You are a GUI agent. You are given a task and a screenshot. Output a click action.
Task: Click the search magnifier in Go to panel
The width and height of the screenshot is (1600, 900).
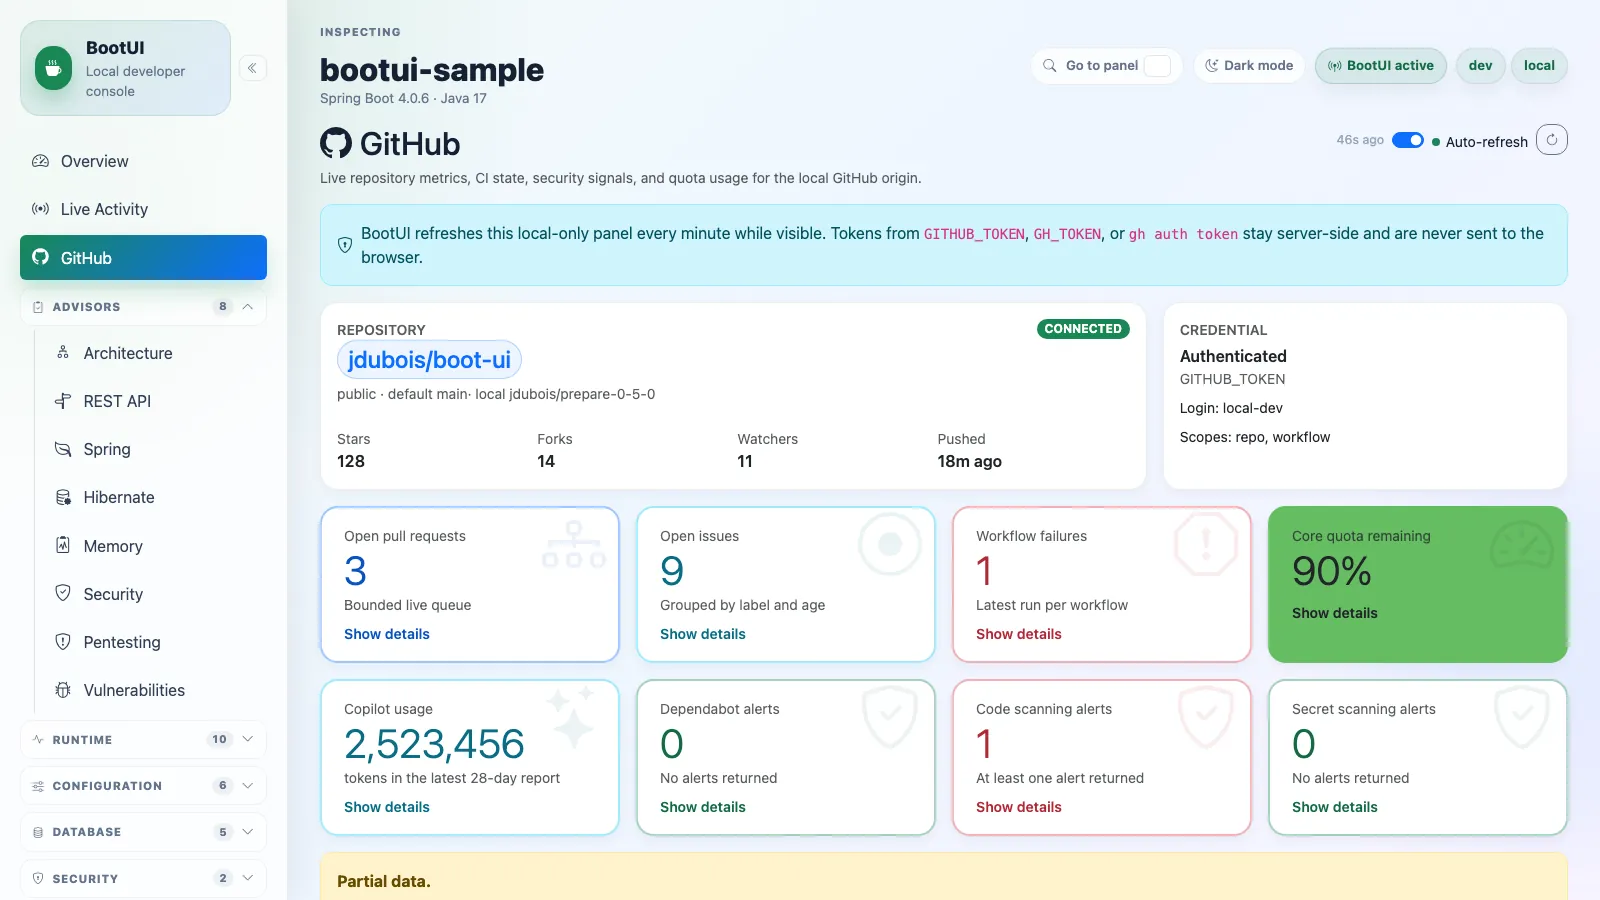(x=1050, y=65)
